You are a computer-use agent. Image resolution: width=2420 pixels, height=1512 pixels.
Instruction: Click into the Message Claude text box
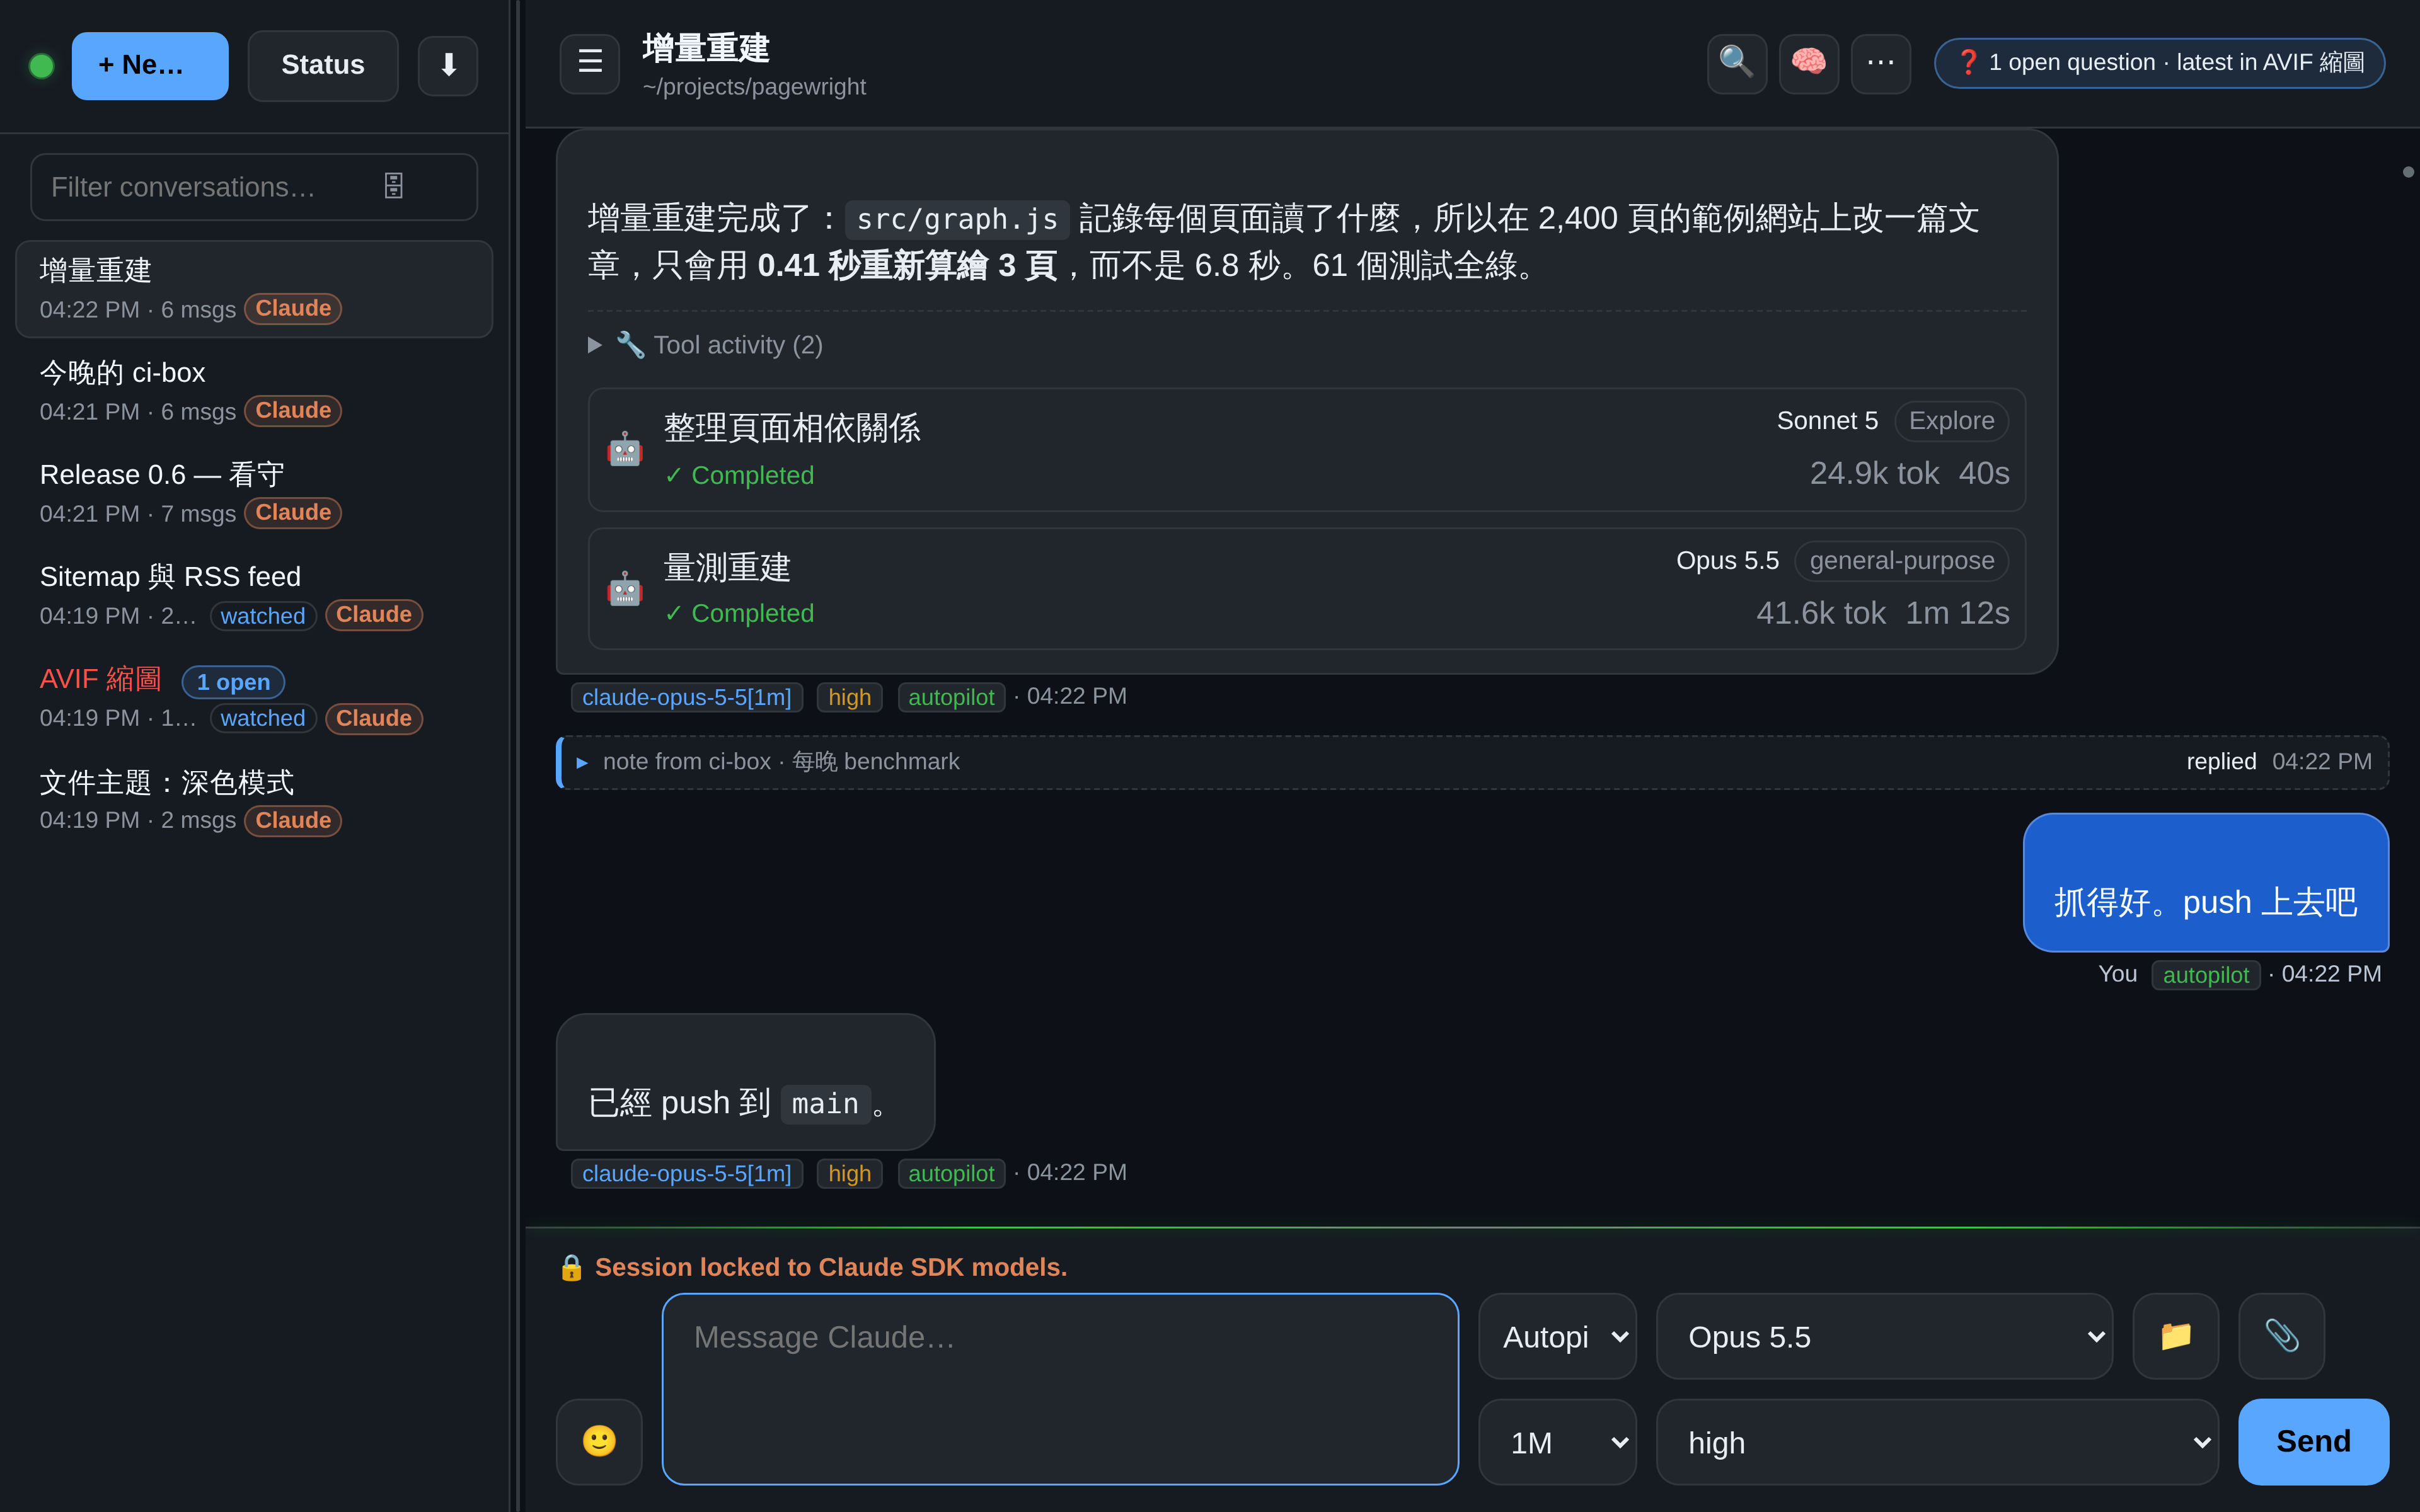point(1060,1388)
